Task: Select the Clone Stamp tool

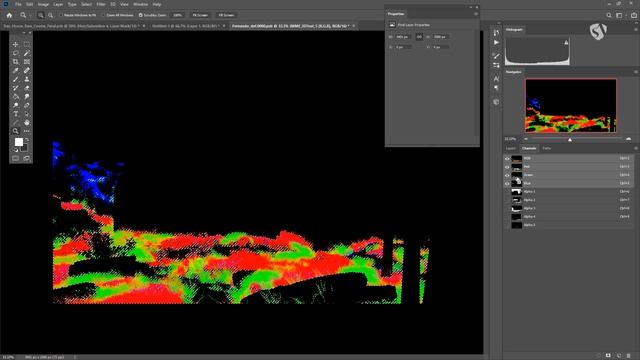Action: 27,79
